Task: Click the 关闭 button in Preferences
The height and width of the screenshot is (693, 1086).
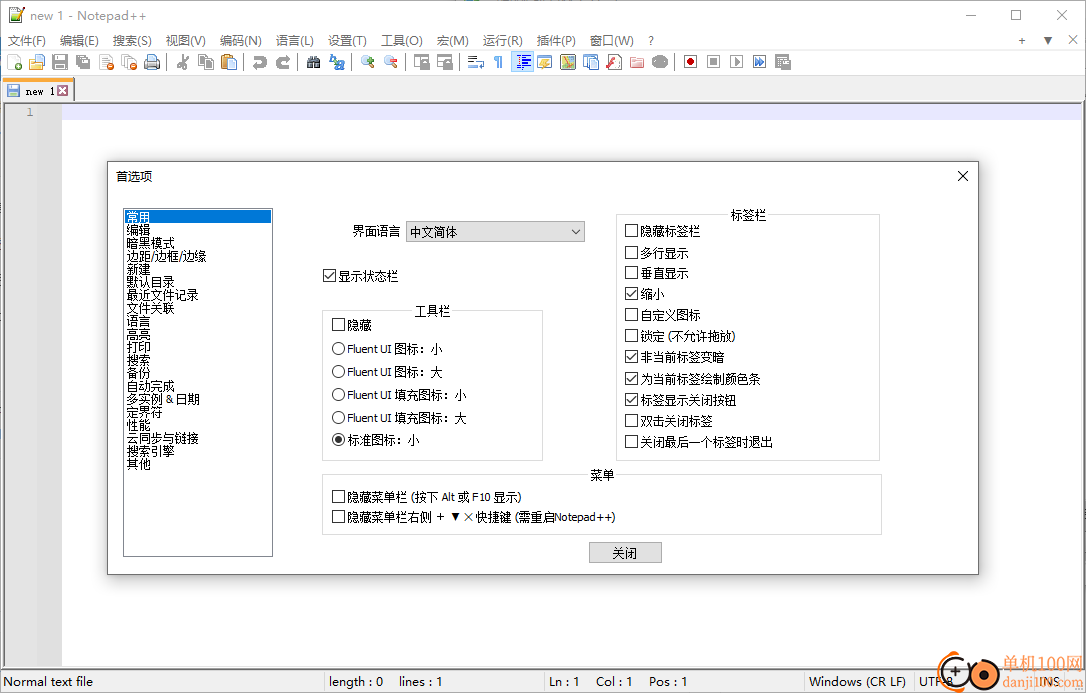Action: [x=625, y=553]
